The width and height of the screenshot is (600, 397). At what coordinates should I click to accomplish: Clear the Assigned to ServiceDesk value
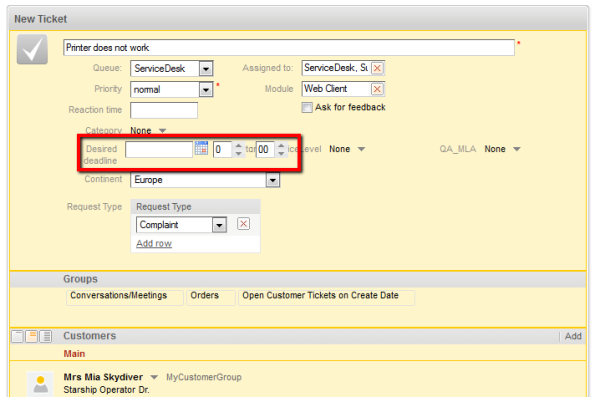coord(377,68)
